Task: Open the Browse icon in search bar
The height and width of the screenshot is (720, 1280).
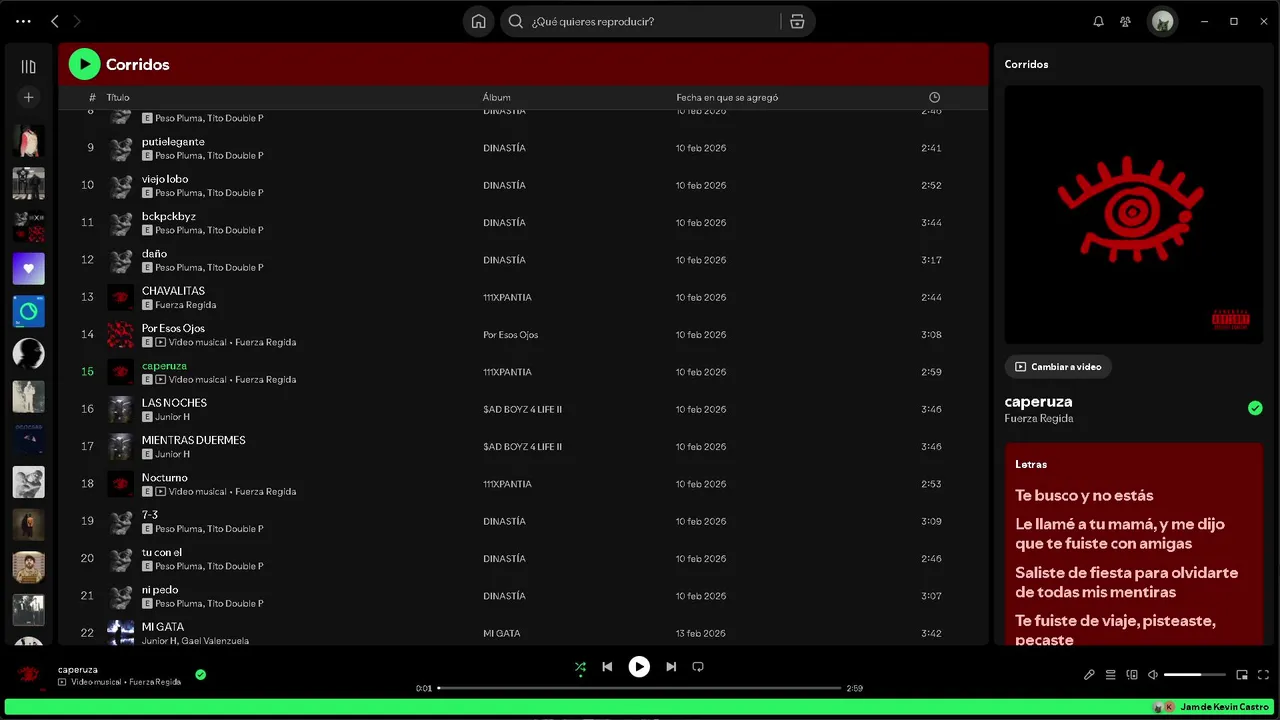Action: (x=797, y=21)
